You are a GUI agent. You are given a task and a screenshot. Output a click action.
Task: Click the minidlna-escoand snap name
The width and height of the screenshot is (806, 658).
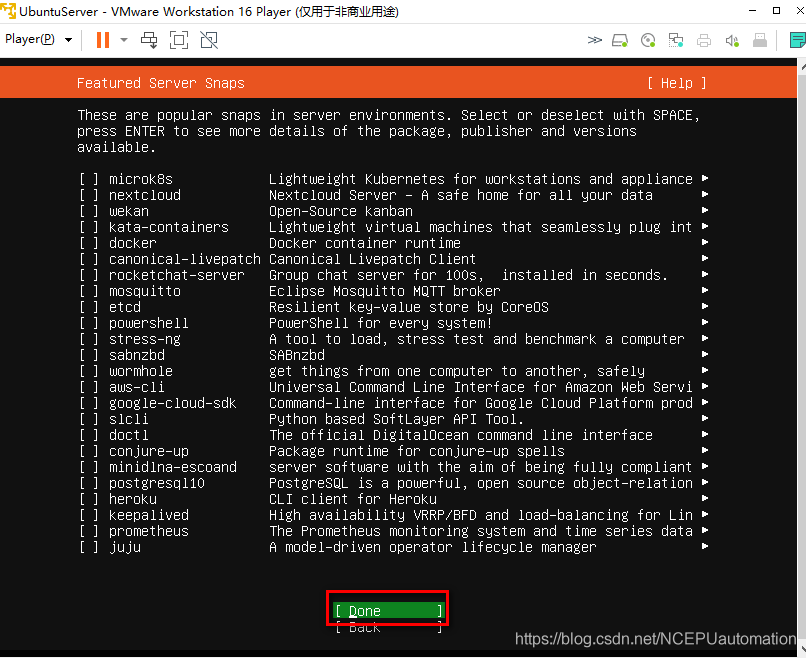click(173, 467)
